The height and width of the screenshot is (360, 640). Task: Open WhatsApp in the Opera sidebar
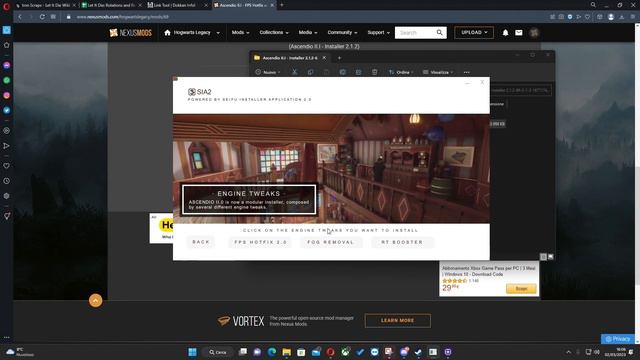(7, 80)
